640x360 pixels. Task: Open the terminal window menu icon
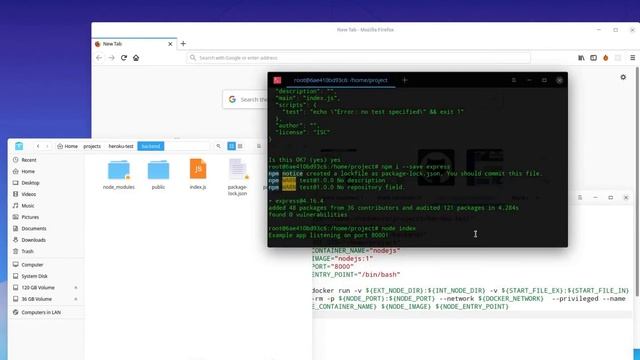pos(514,80)
